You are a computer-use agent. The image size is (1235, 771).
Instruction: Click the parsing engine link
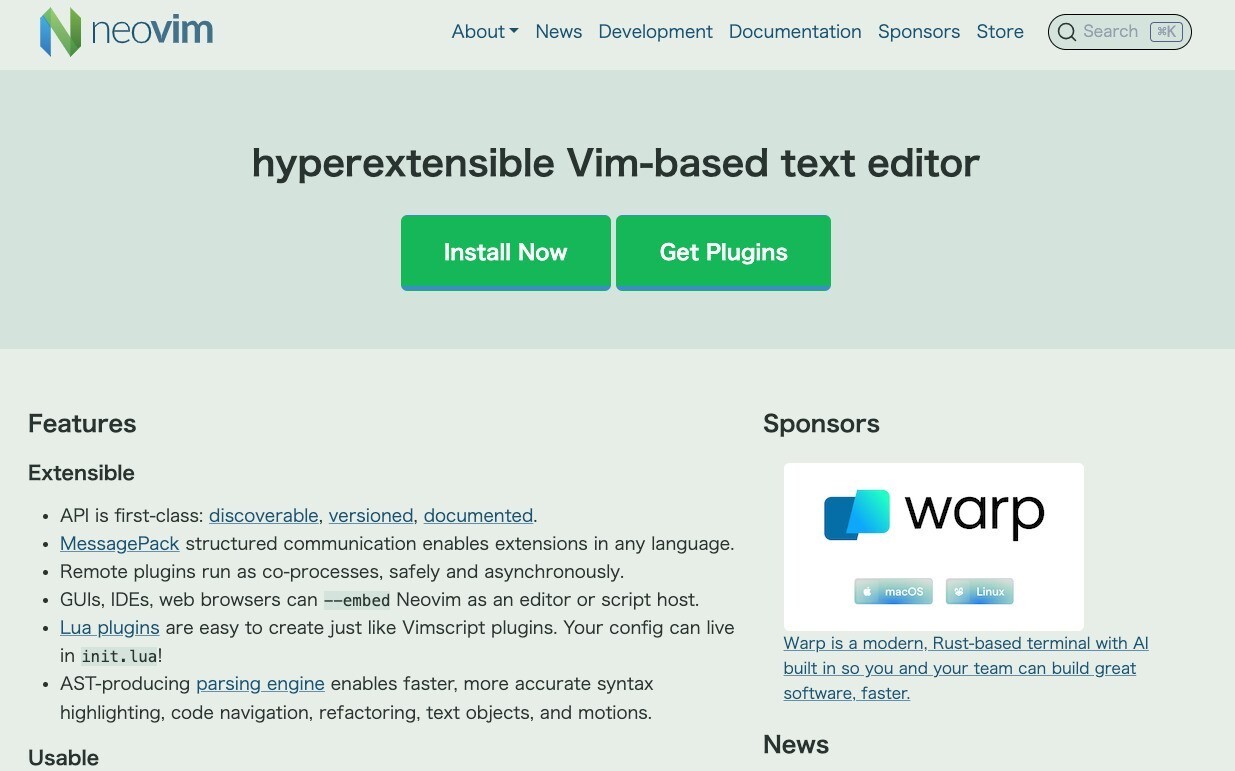pyautogui.click(x=260, y=684)
